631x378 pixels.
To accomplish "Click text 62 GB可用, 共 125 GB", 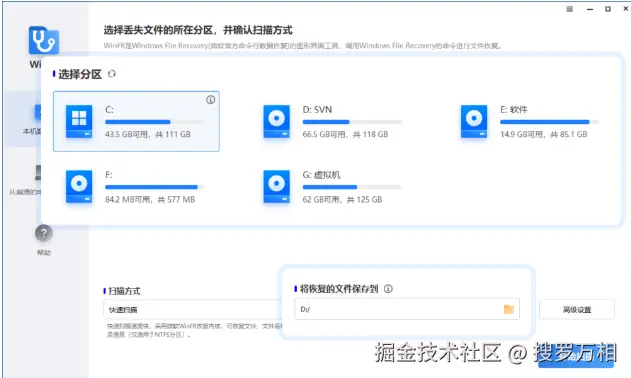I will click(x=342, y=200).
